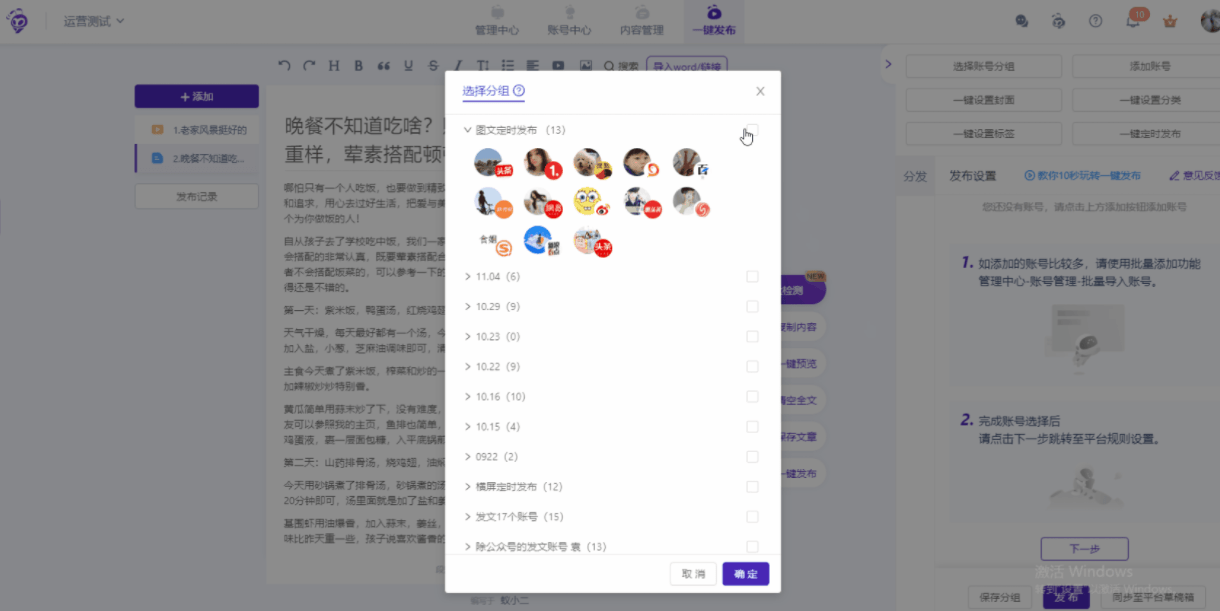Switch to the 管理中心 tab
Viewport: 1220px width, 611px height.
(497, 22)
